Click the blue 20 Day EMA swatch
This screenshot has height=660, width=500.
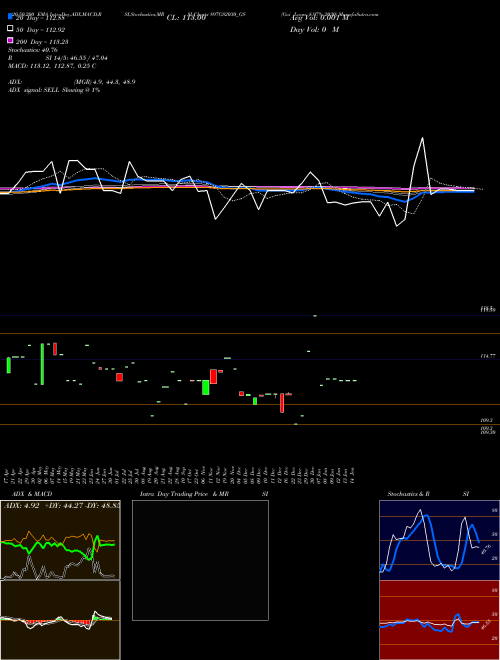pyautogui.click(x=10, y=16)
